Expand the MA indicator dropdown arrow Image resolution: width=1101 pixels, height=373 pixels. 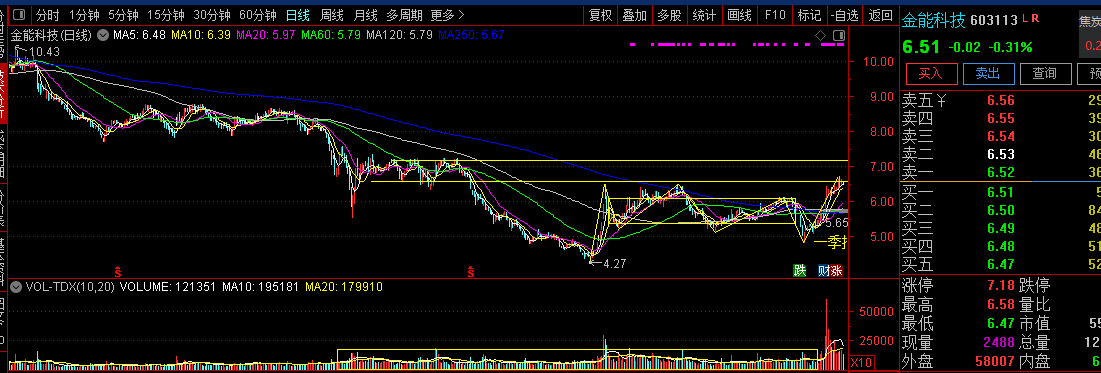click(x=103, y=34)
